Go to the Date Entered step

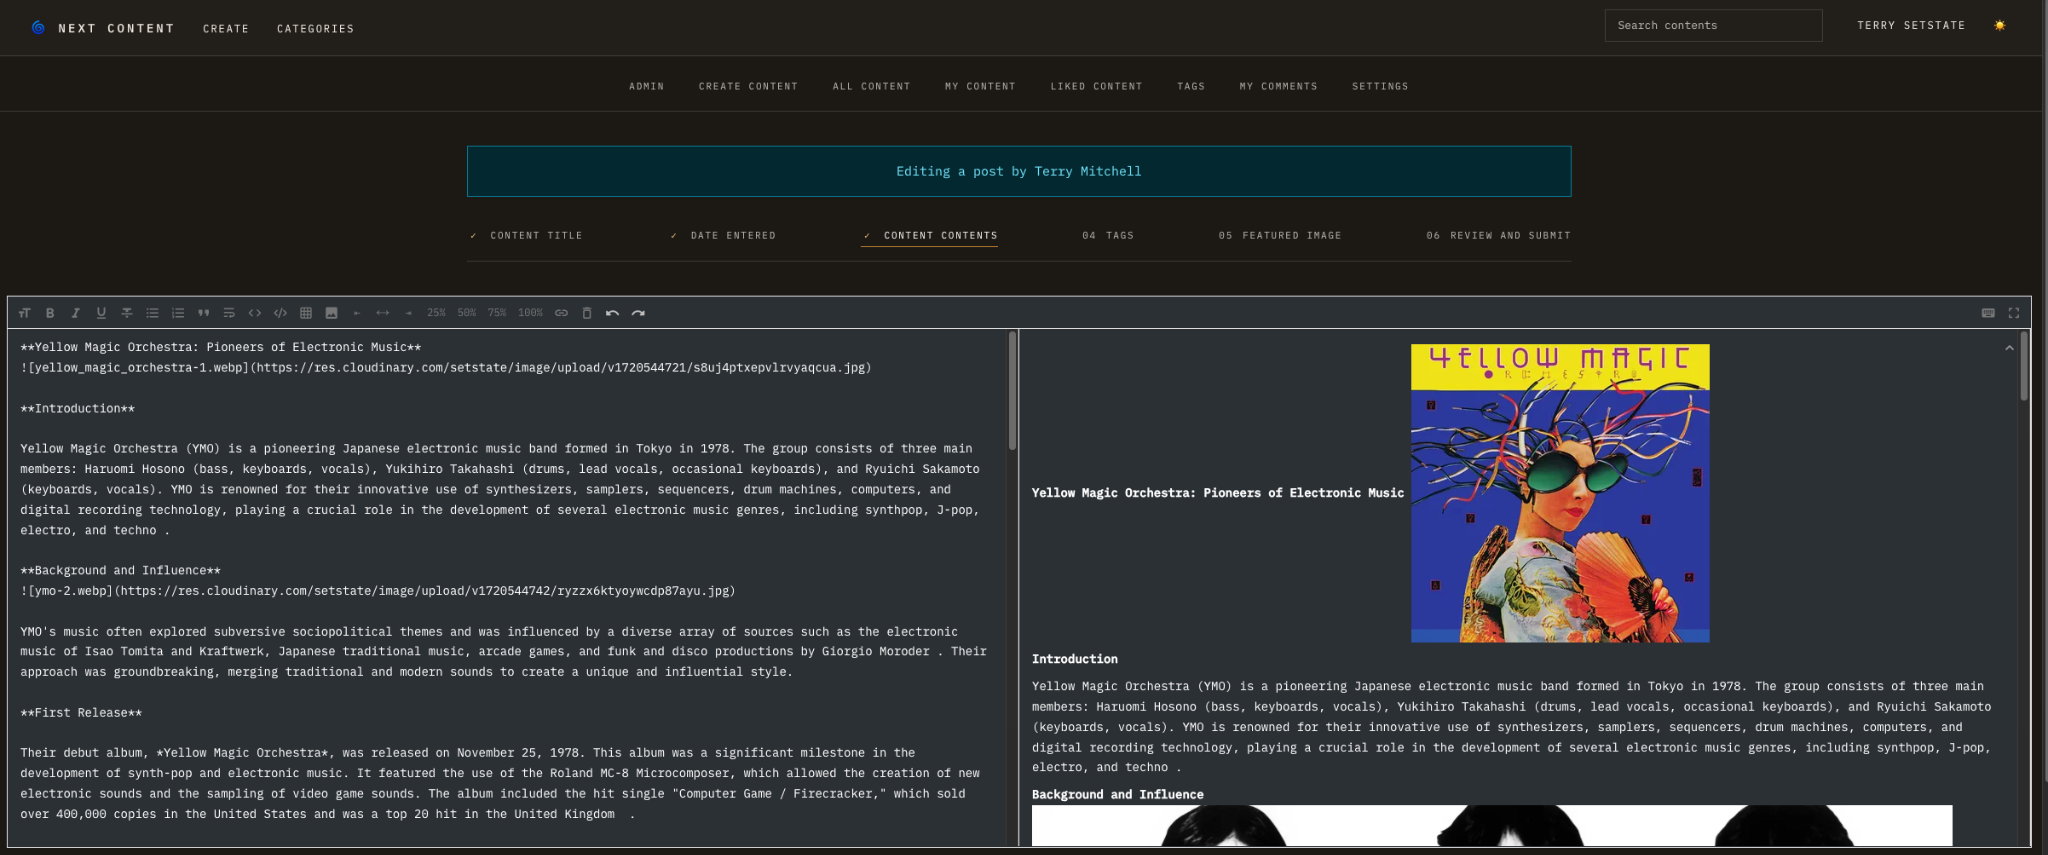[724, 236]
